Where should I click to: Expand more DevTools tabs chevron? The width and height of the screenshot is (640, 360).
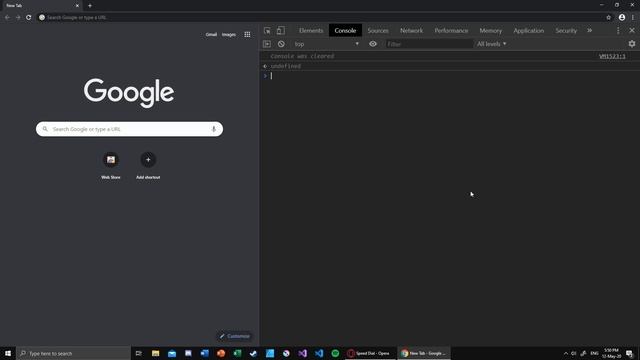589,31
